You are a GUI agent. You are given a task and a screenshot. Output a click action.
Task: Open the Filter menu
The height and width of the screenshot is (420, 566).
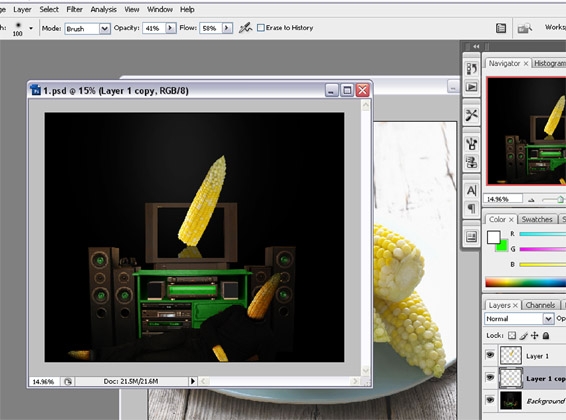(x=74, y=10)
